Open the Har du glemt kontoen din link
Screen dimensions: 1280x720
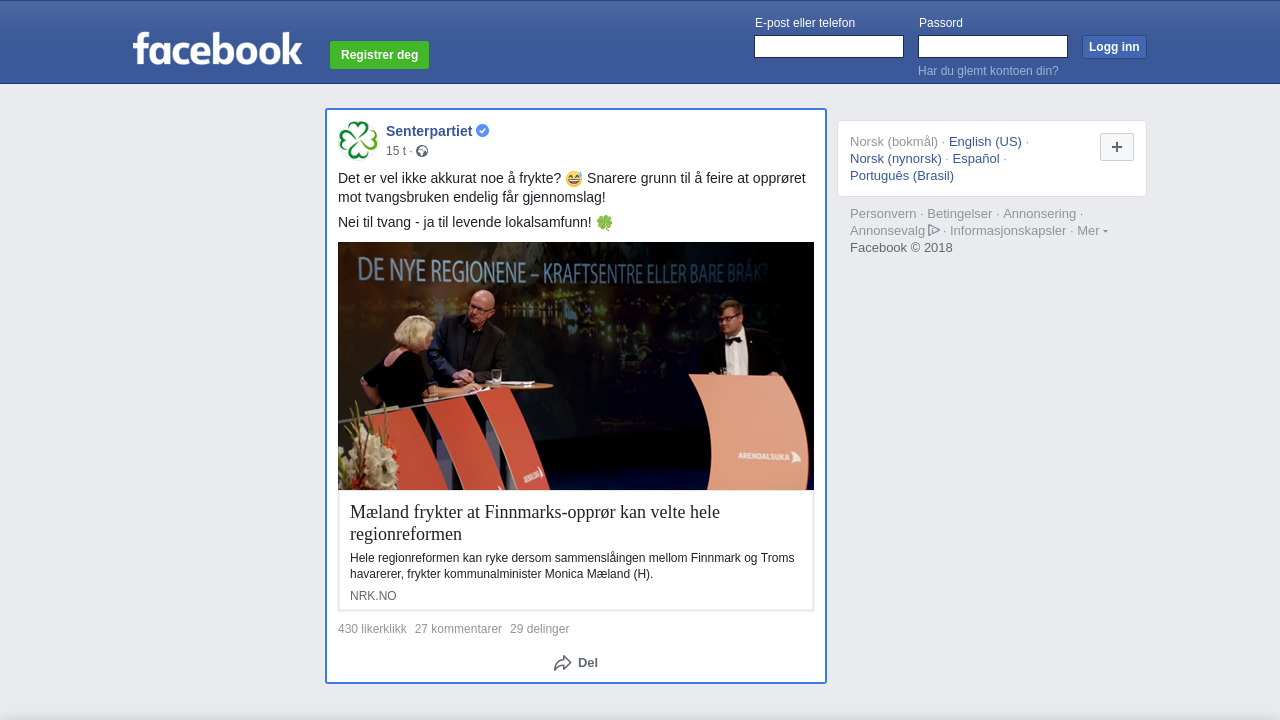988,71
